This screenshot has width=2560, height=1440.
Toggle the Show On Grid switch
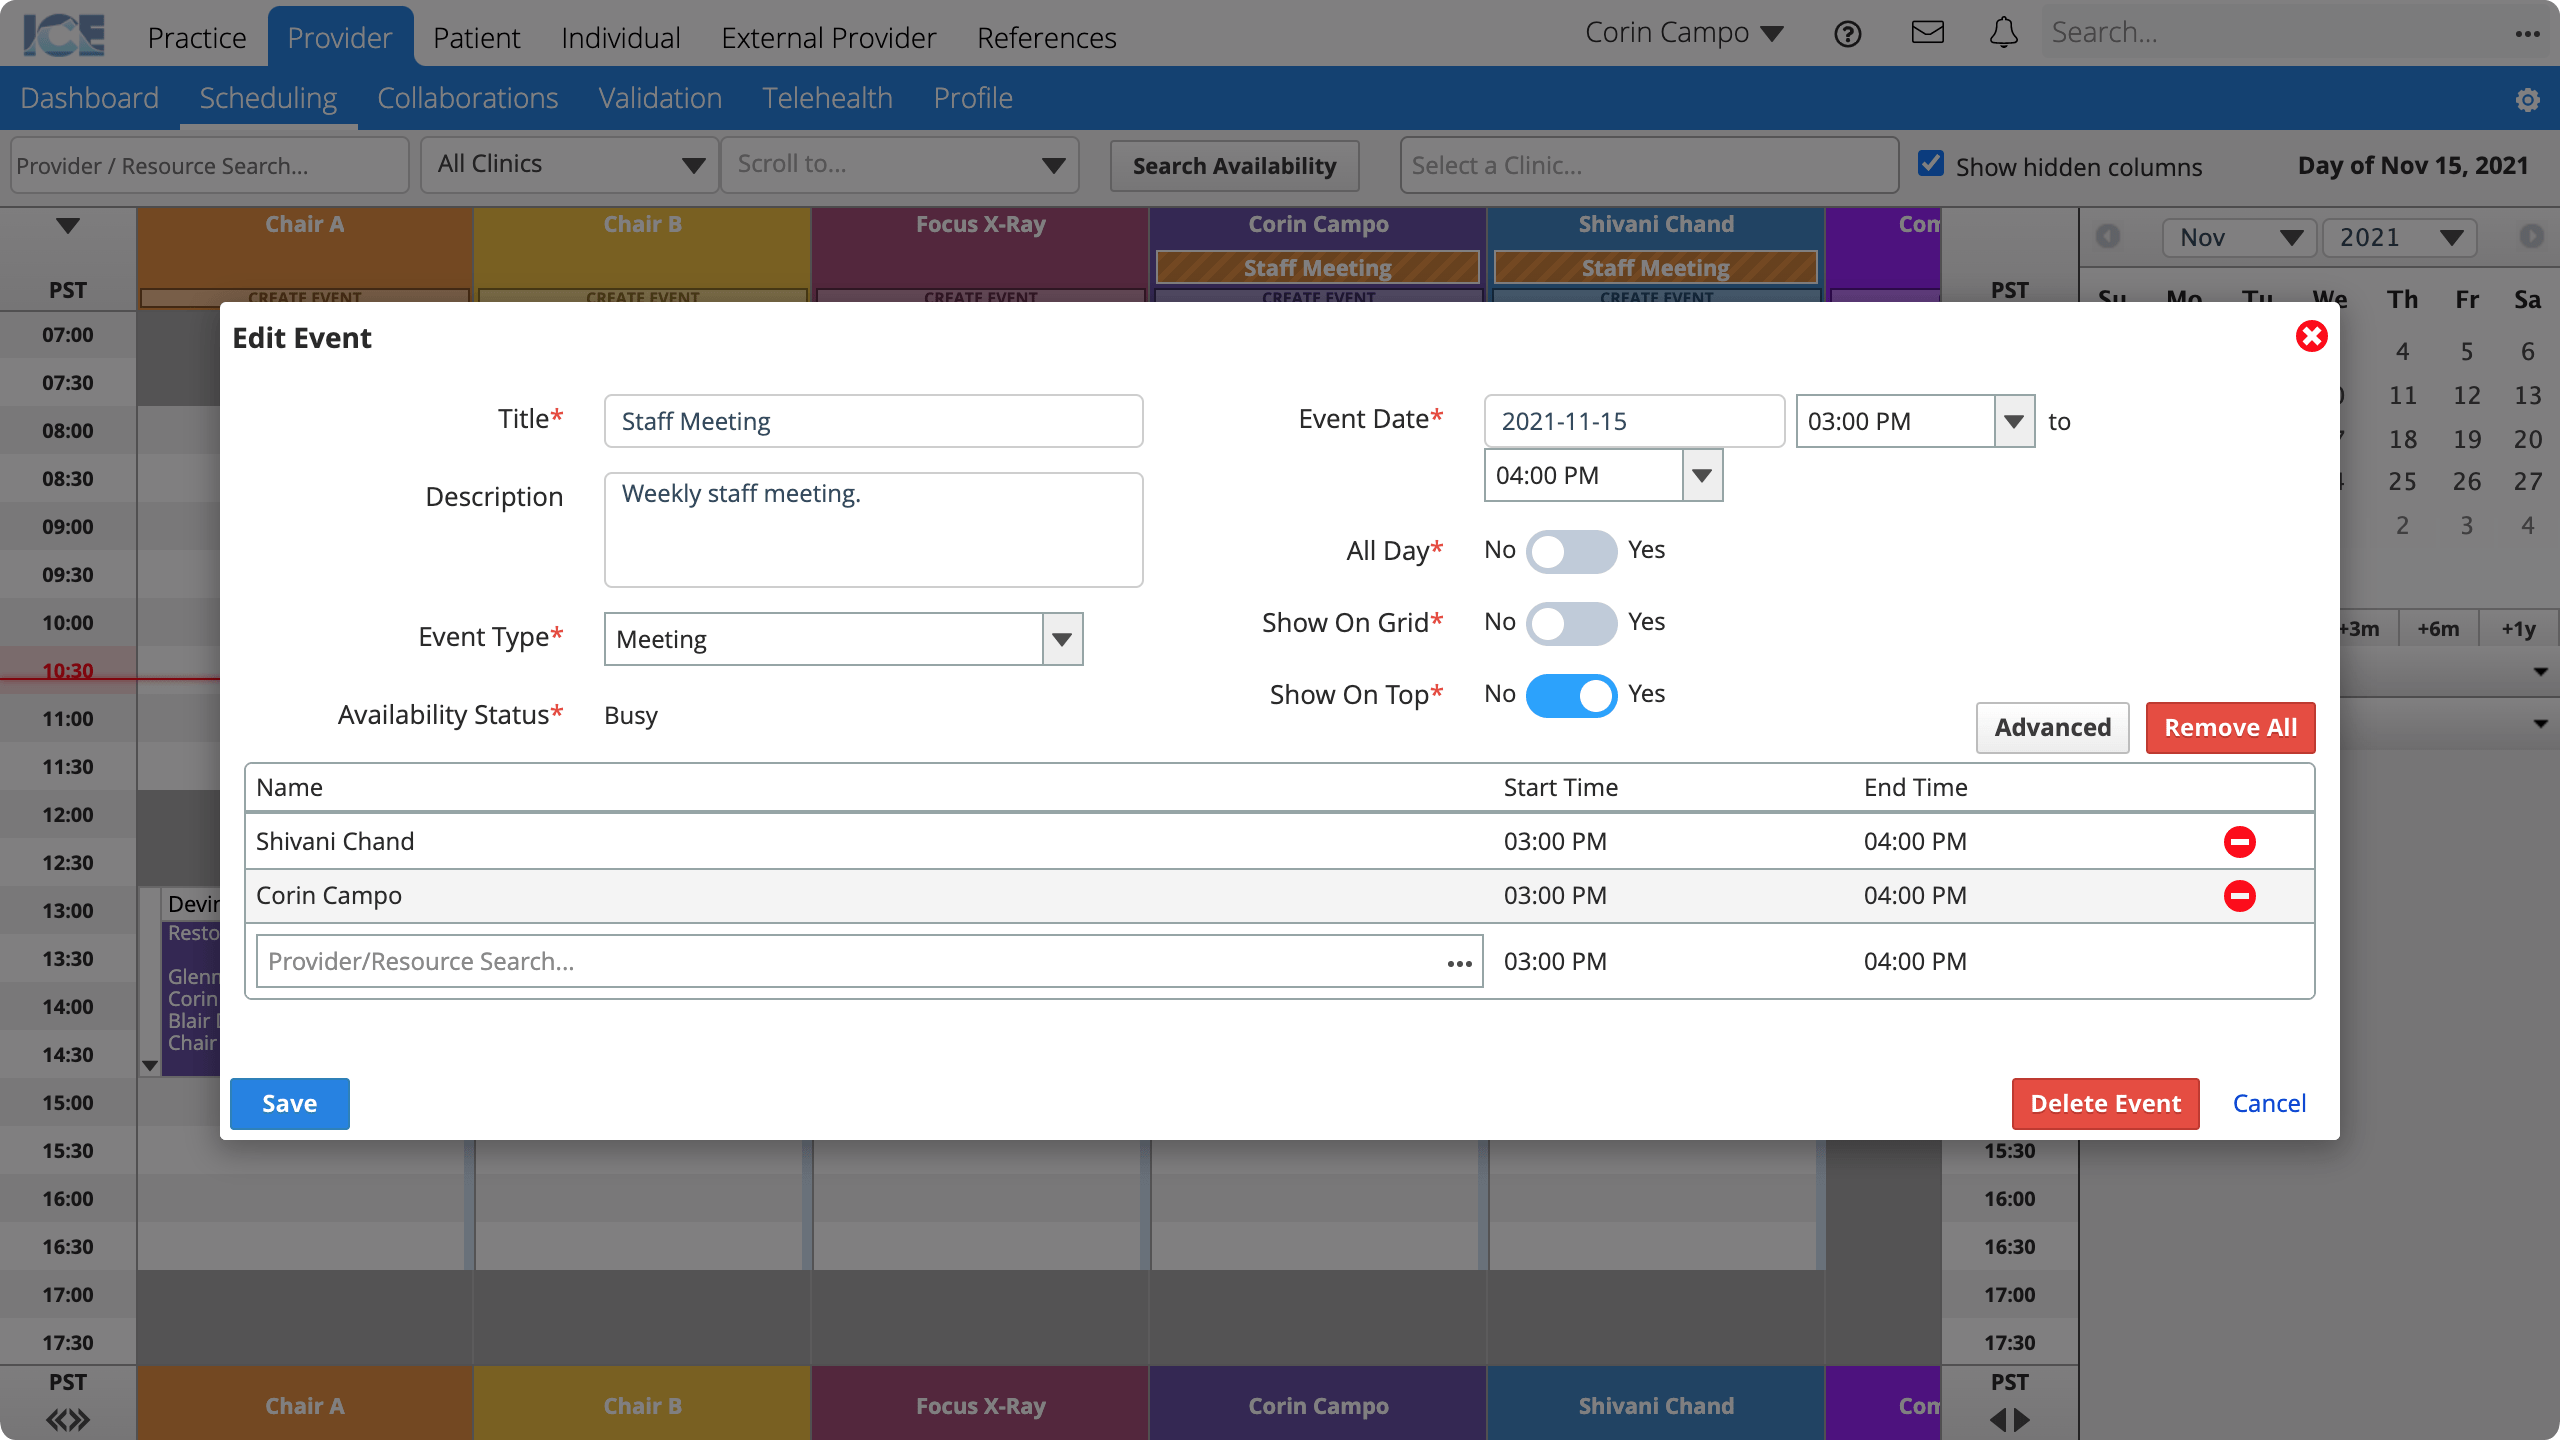pyautogui.click(x=1571, y=623)
